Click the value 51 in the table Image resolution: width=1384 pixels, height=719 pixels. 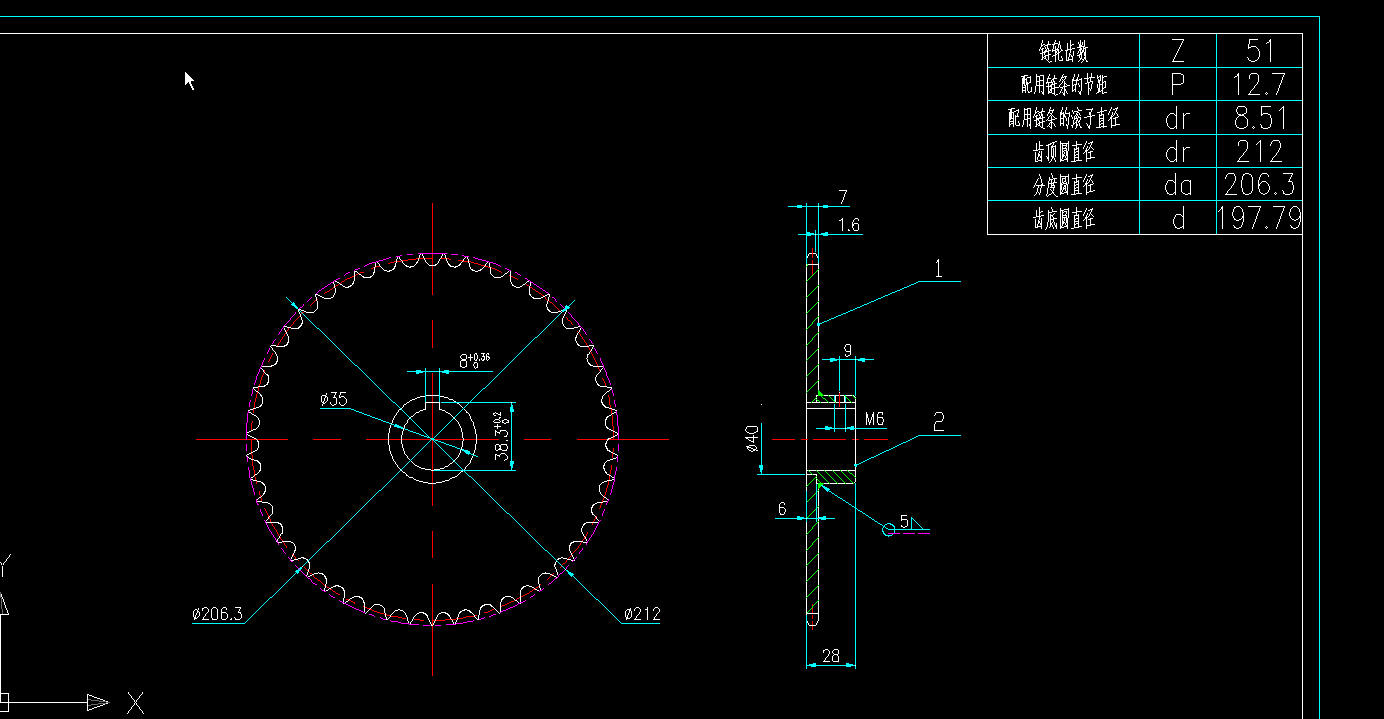coord(1259,51)
